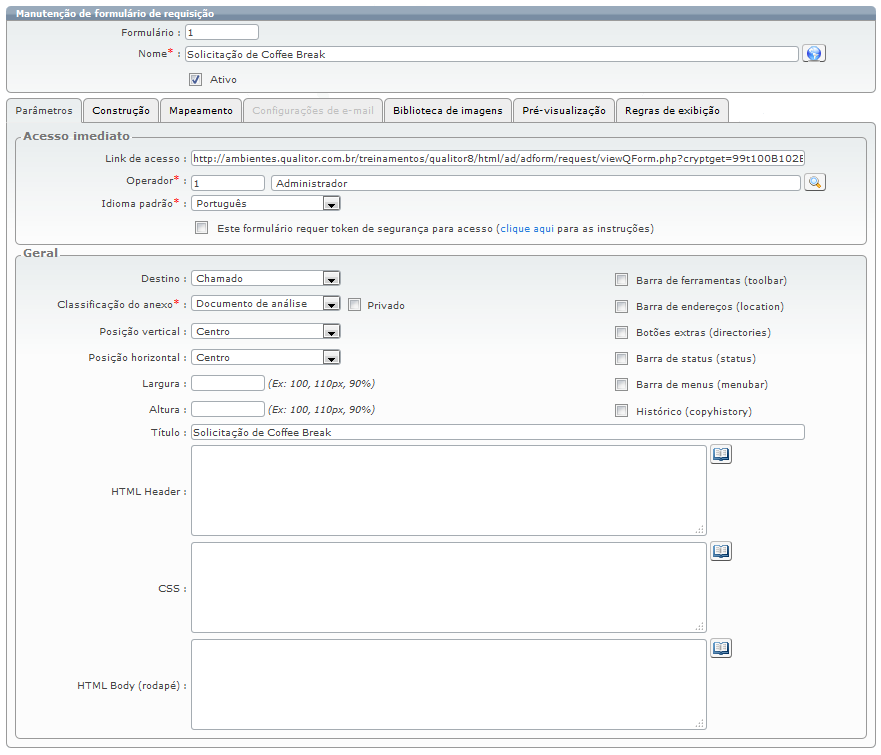Go to the Pré-visualização tab
881x755 pixels.
(x=564, y=110)
